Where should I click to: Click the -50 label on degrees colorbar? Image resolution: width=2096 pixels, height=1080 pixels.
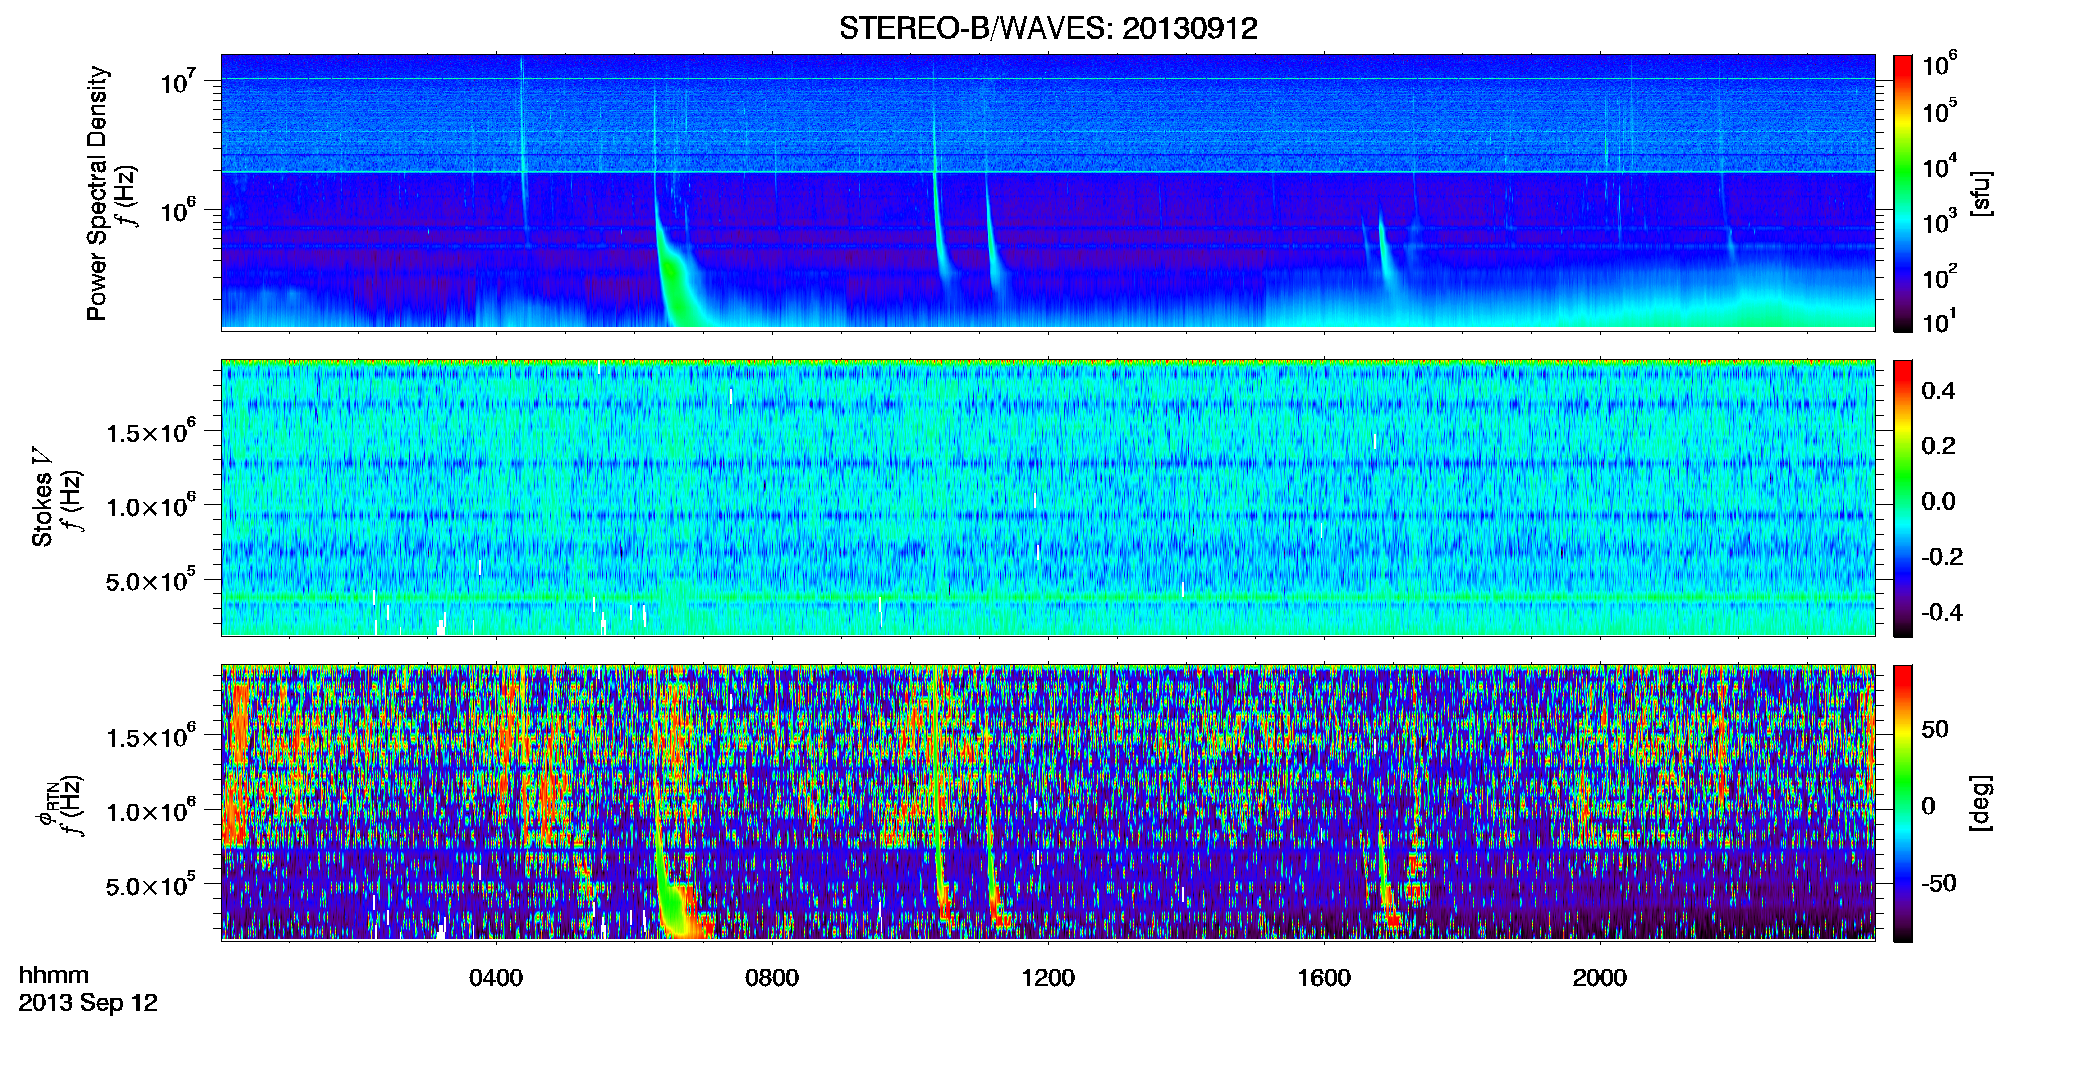click(x=1939, y=884)
